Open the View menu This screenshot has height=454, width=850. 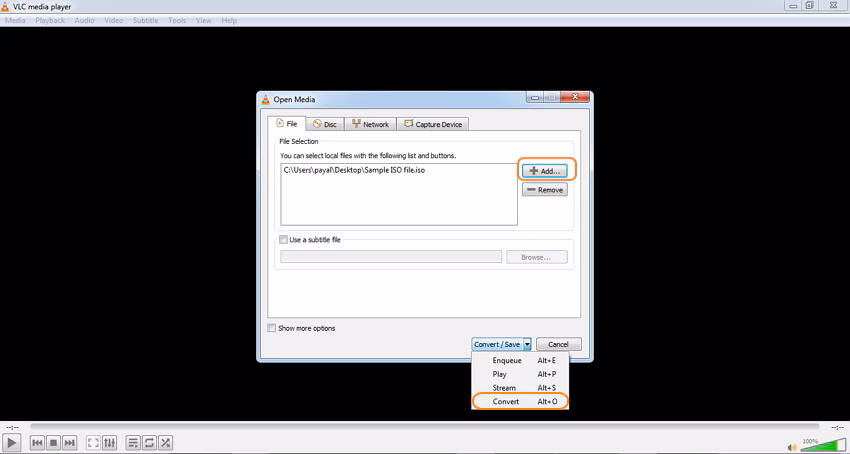(203, 21)
